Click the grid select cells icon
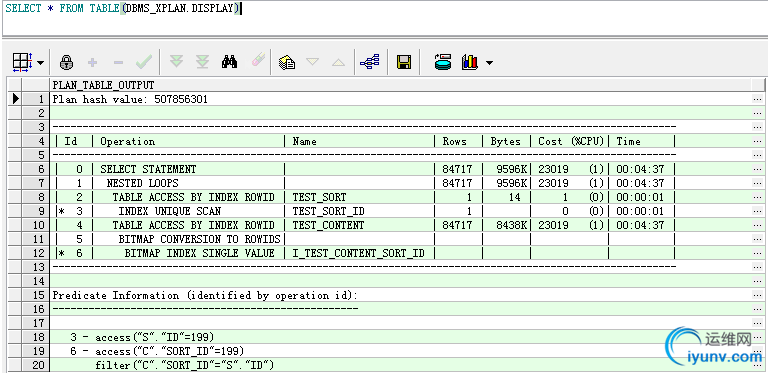 [22, 62]
